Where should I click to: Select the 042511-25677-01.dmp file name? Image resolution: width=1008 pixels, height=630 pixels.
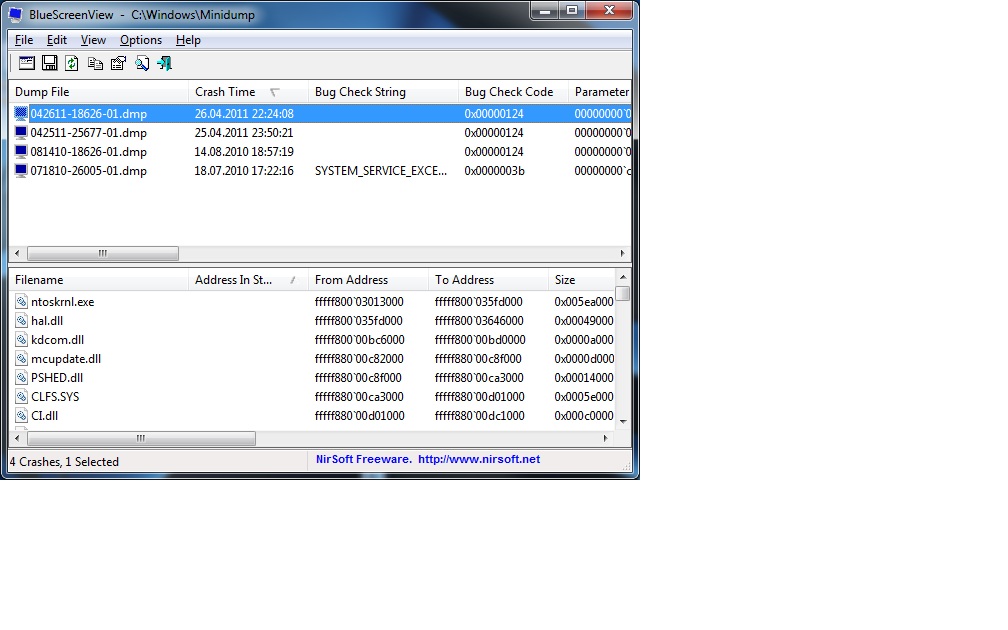pyautogui.click(x=89, y=133)
